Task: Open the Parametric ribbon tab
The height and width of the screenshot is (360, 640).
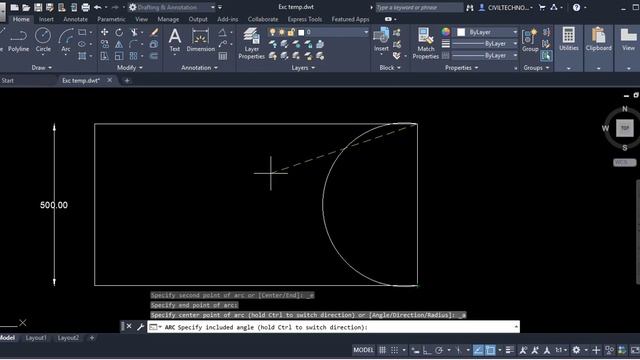Action: click(x=111, y=19)
